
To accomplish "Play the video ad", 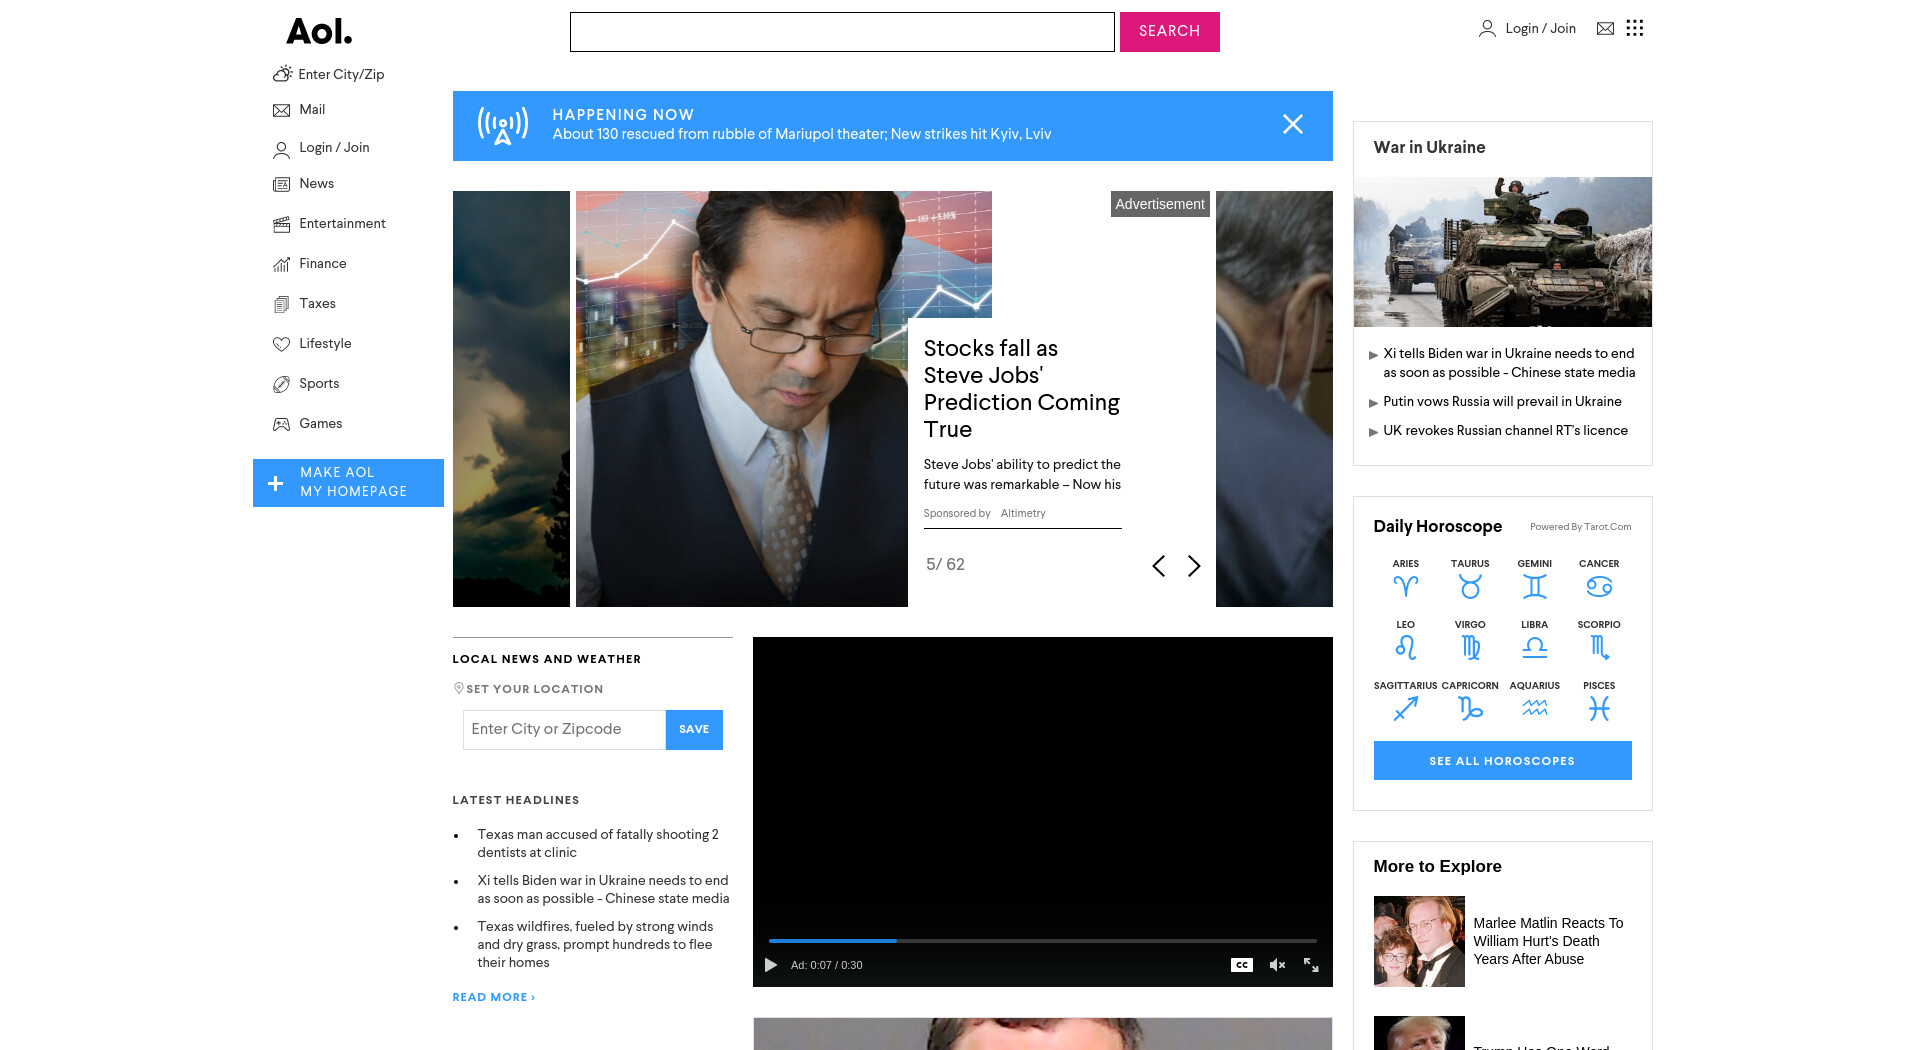I will point(771,965).
